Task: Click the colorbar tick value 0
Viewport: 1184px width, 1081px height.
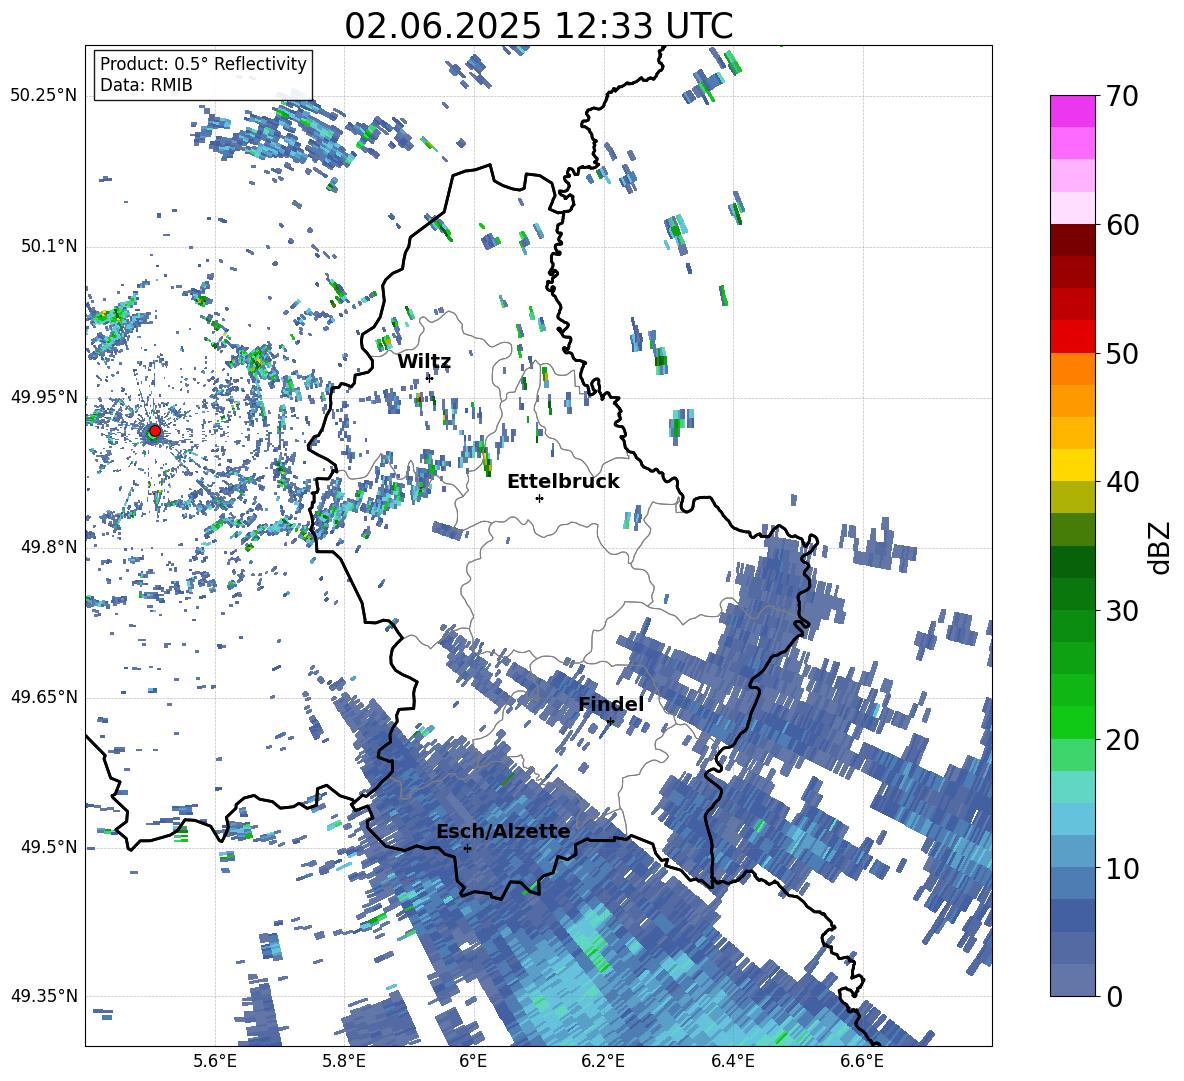Action: [x=1114, y=996]
